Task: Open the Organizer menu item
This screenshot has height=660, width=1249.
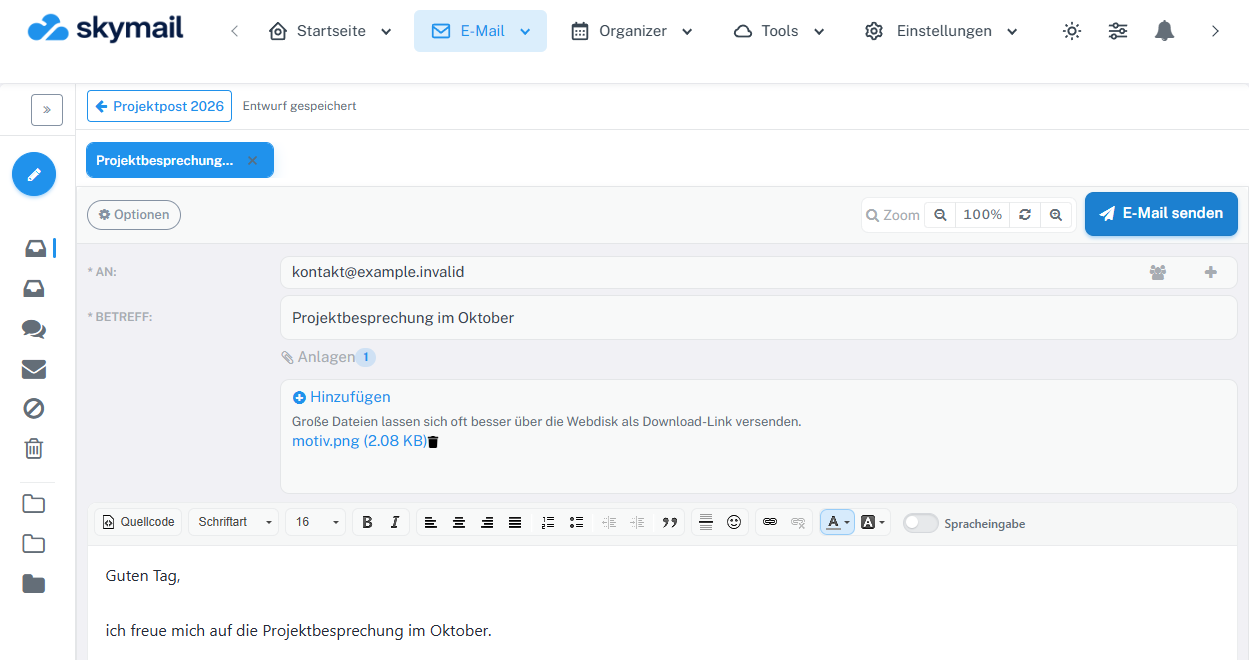Action: click(x=631, y=31)
